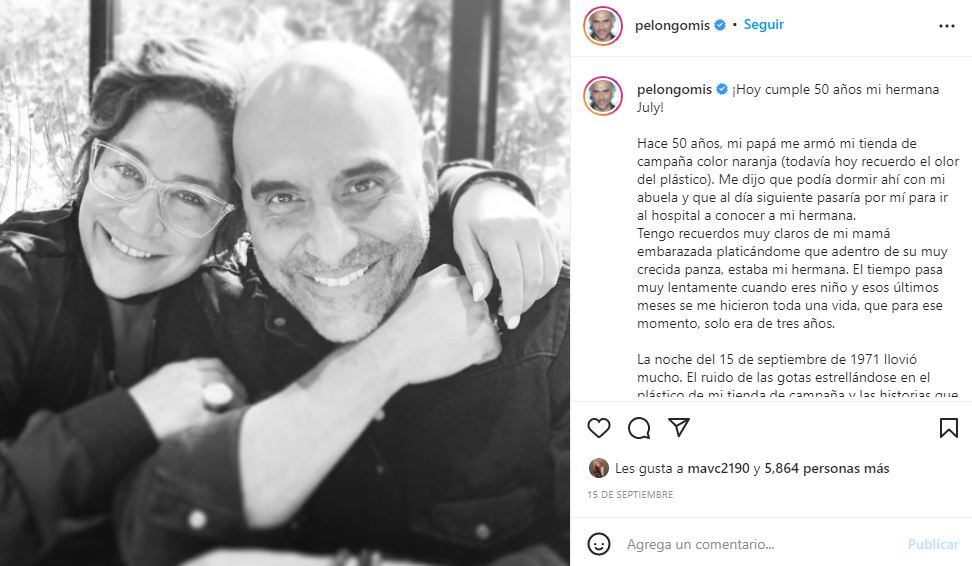This screenshot has height=566, width=972.
Task: Click the verified badge beside caption username
Action: pyautogui.click(x=722, y=89)
